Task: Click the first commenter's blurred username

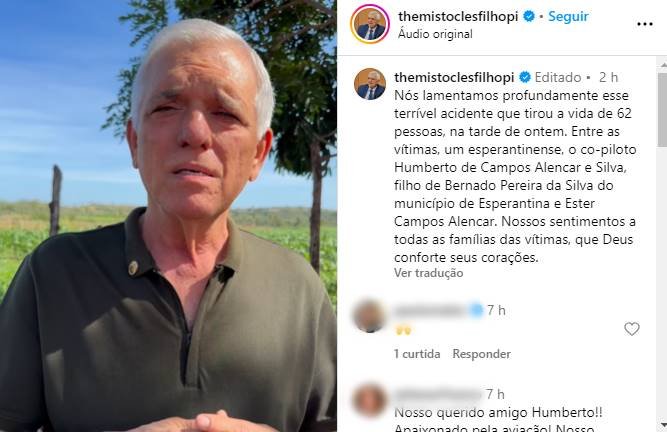Action: [x=430, y=311]
